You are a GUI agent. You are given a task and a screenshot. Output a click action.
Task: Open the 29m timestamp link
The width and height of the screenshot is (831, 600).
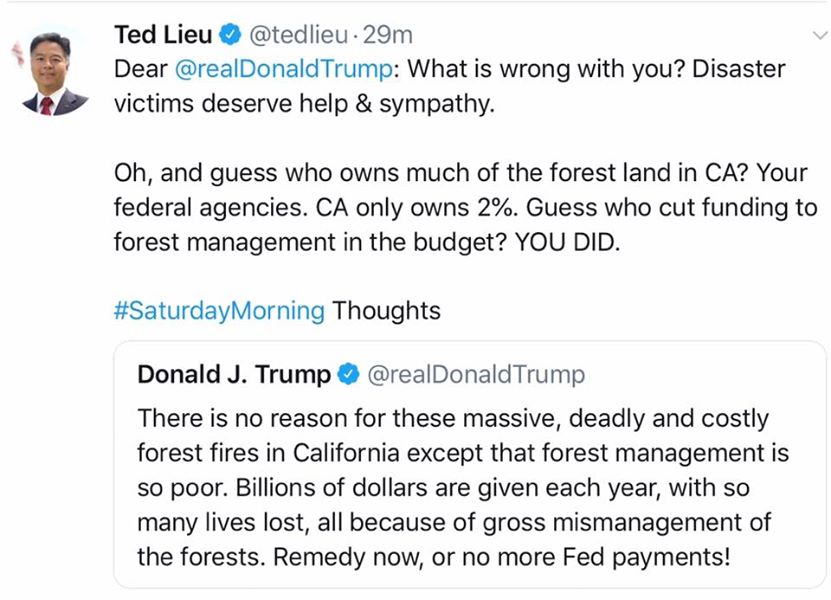(388, 35)
